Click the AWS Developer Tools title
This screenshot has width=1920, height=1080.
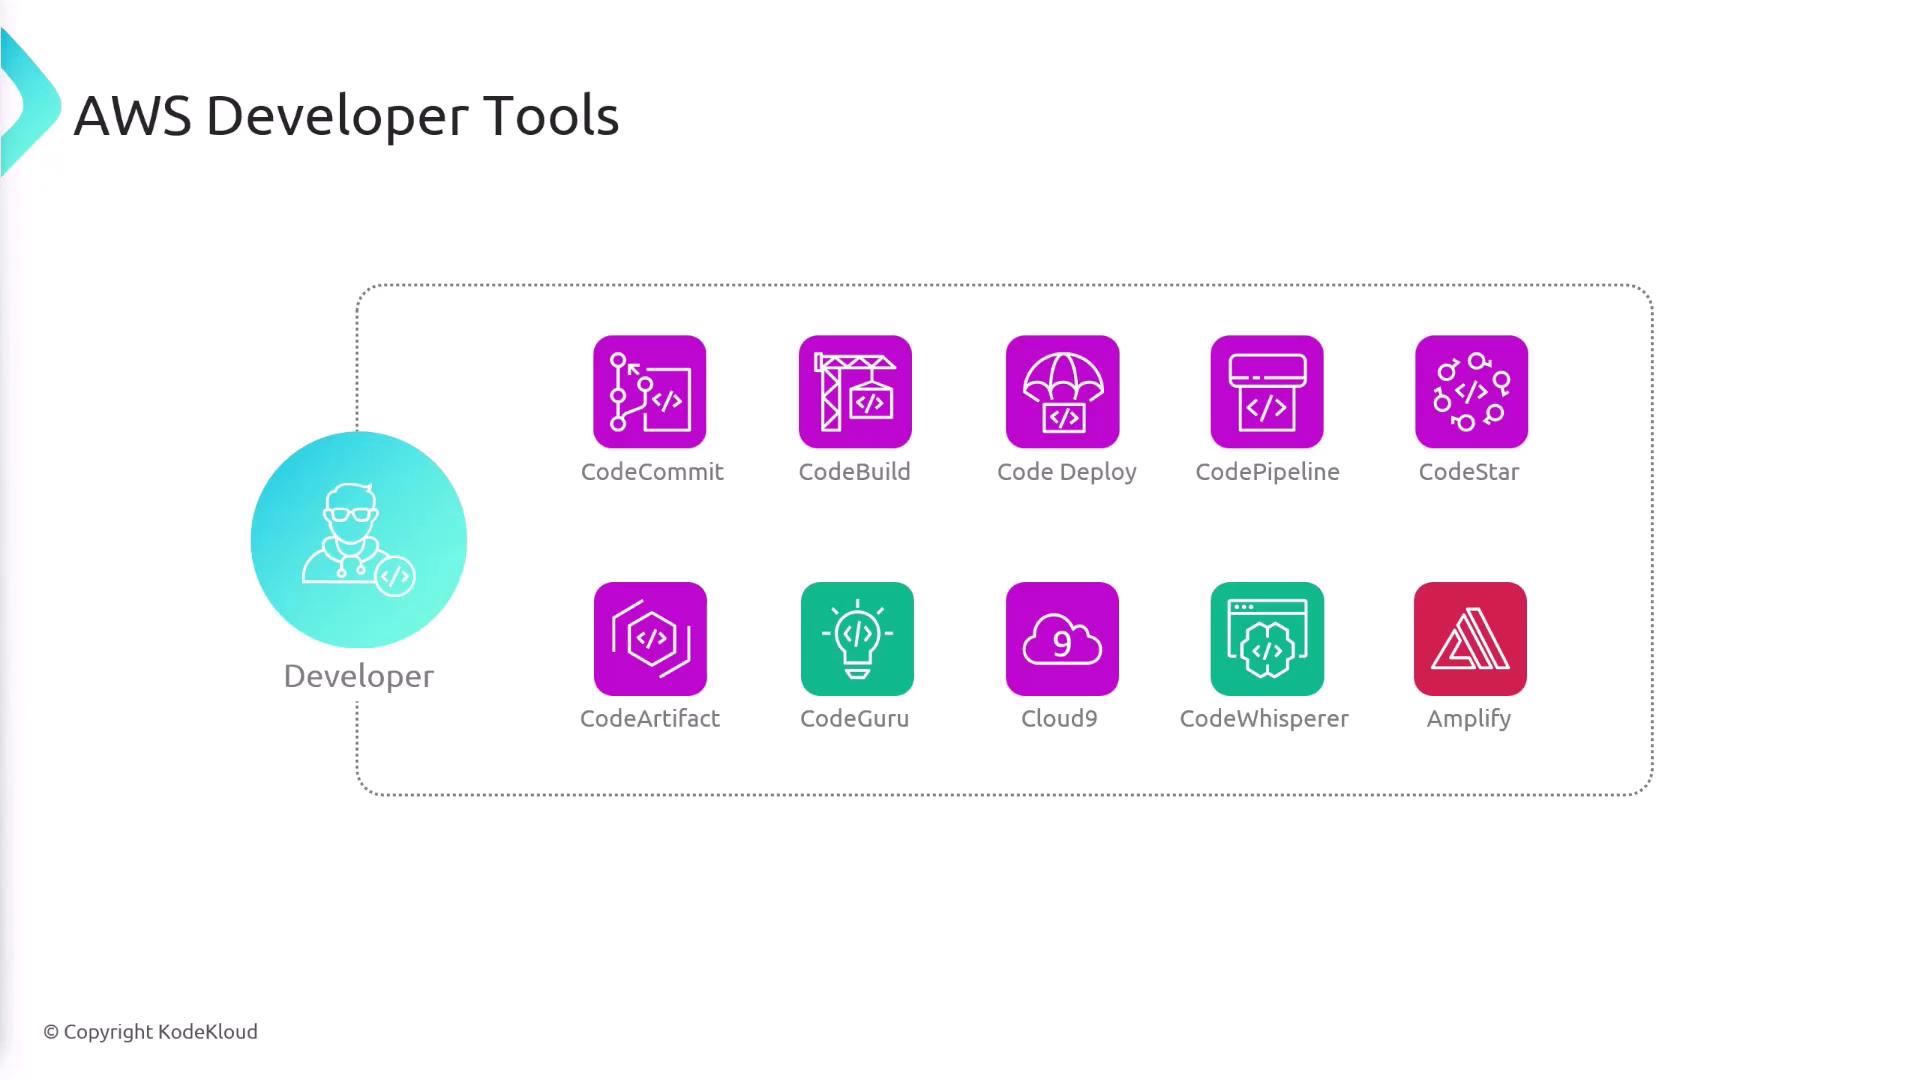[x=346, y=116]
